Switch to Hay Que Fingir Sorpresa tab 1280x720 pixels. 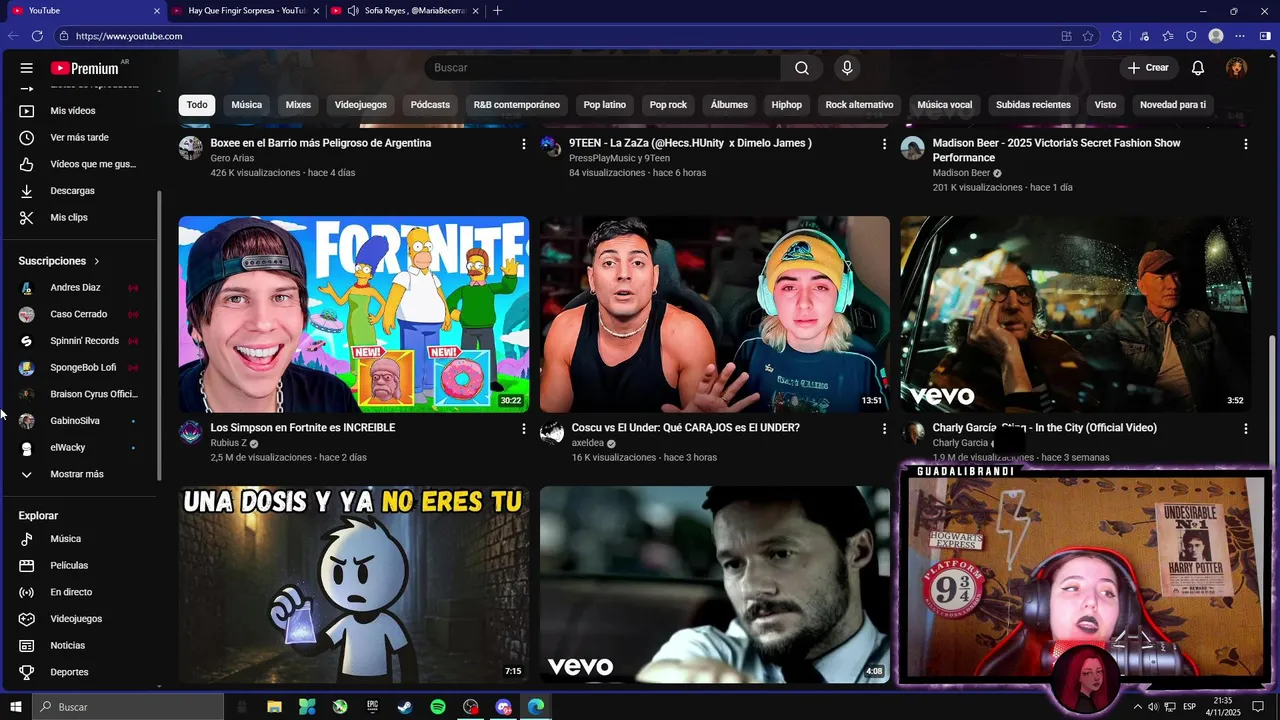click(247, 11)
